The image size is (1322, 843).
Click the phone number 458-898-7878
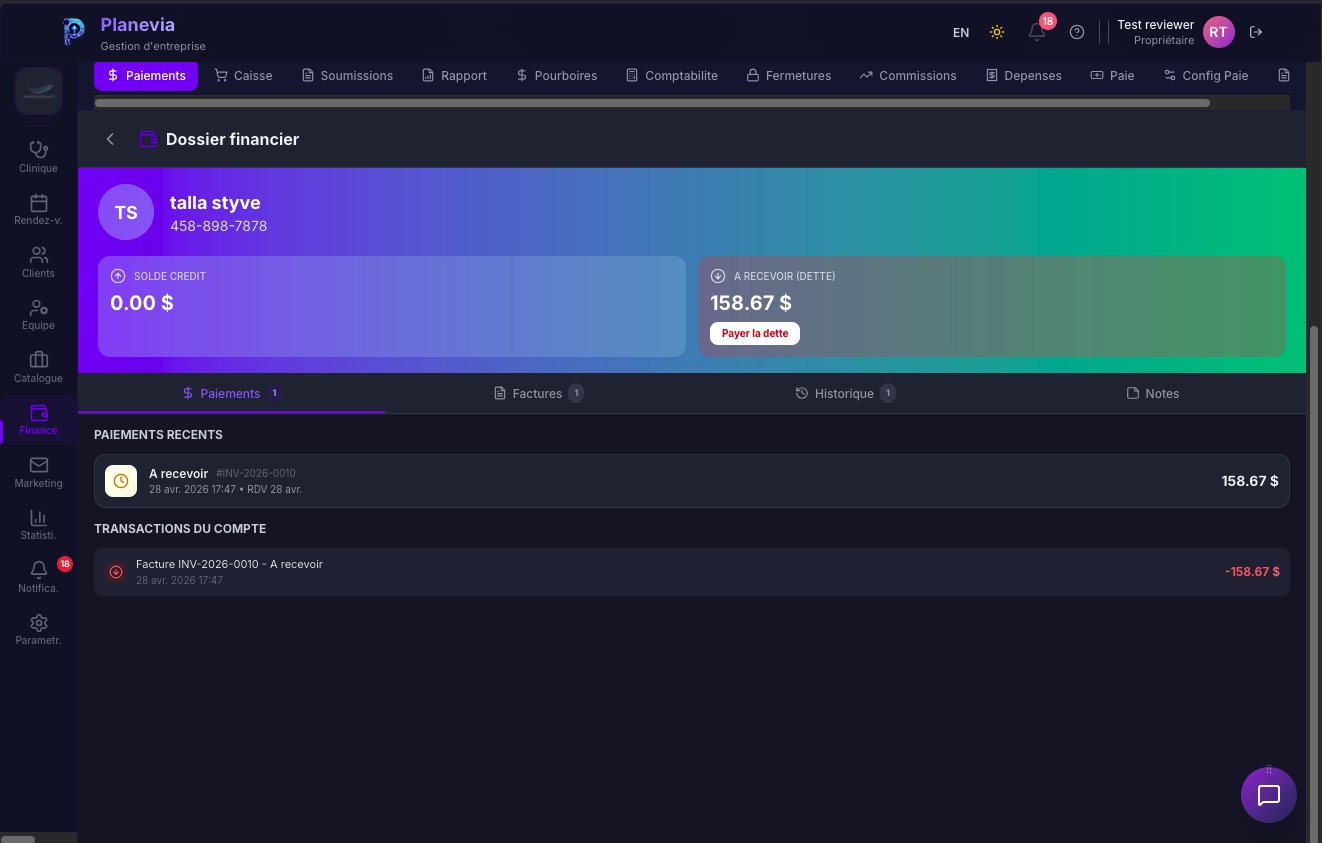(218, 226)
